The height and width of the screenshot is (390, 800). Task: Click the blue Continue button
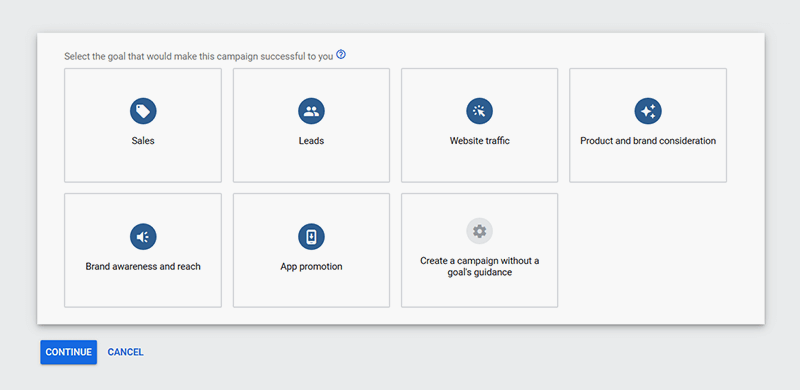pos(68,352)
